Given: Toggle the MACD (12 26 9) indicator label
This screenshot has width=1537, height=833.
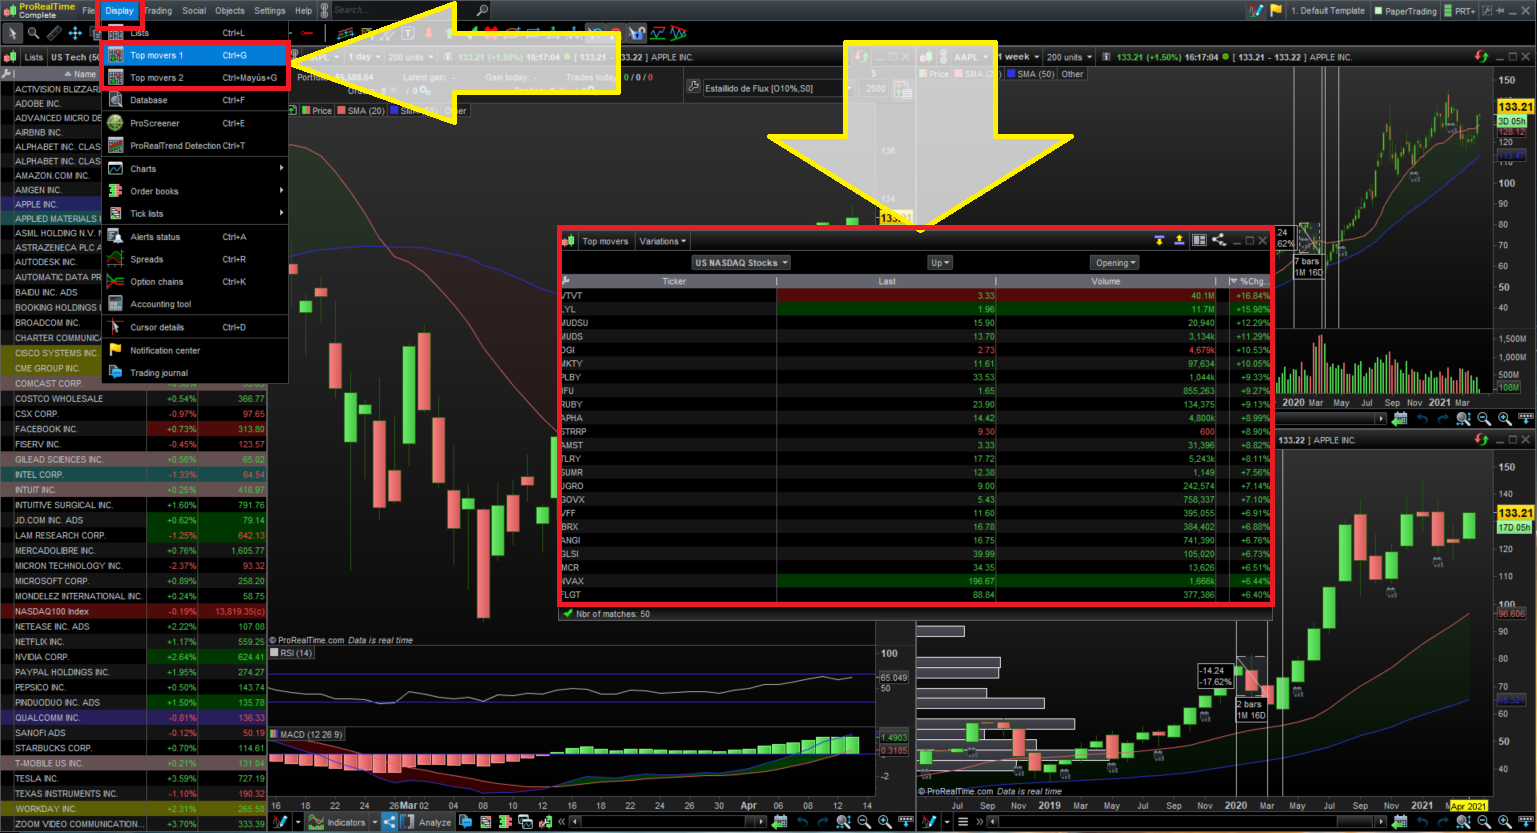Looking at the screenshot, I should click(307, 734).
